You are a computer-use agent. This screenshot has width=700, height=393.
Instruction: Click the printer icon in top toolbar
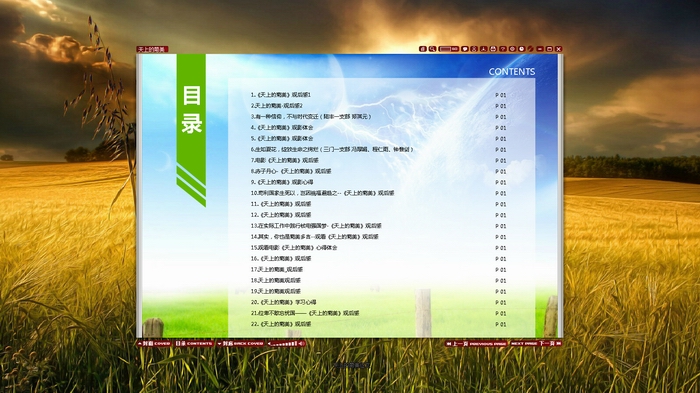coord(493,49)
